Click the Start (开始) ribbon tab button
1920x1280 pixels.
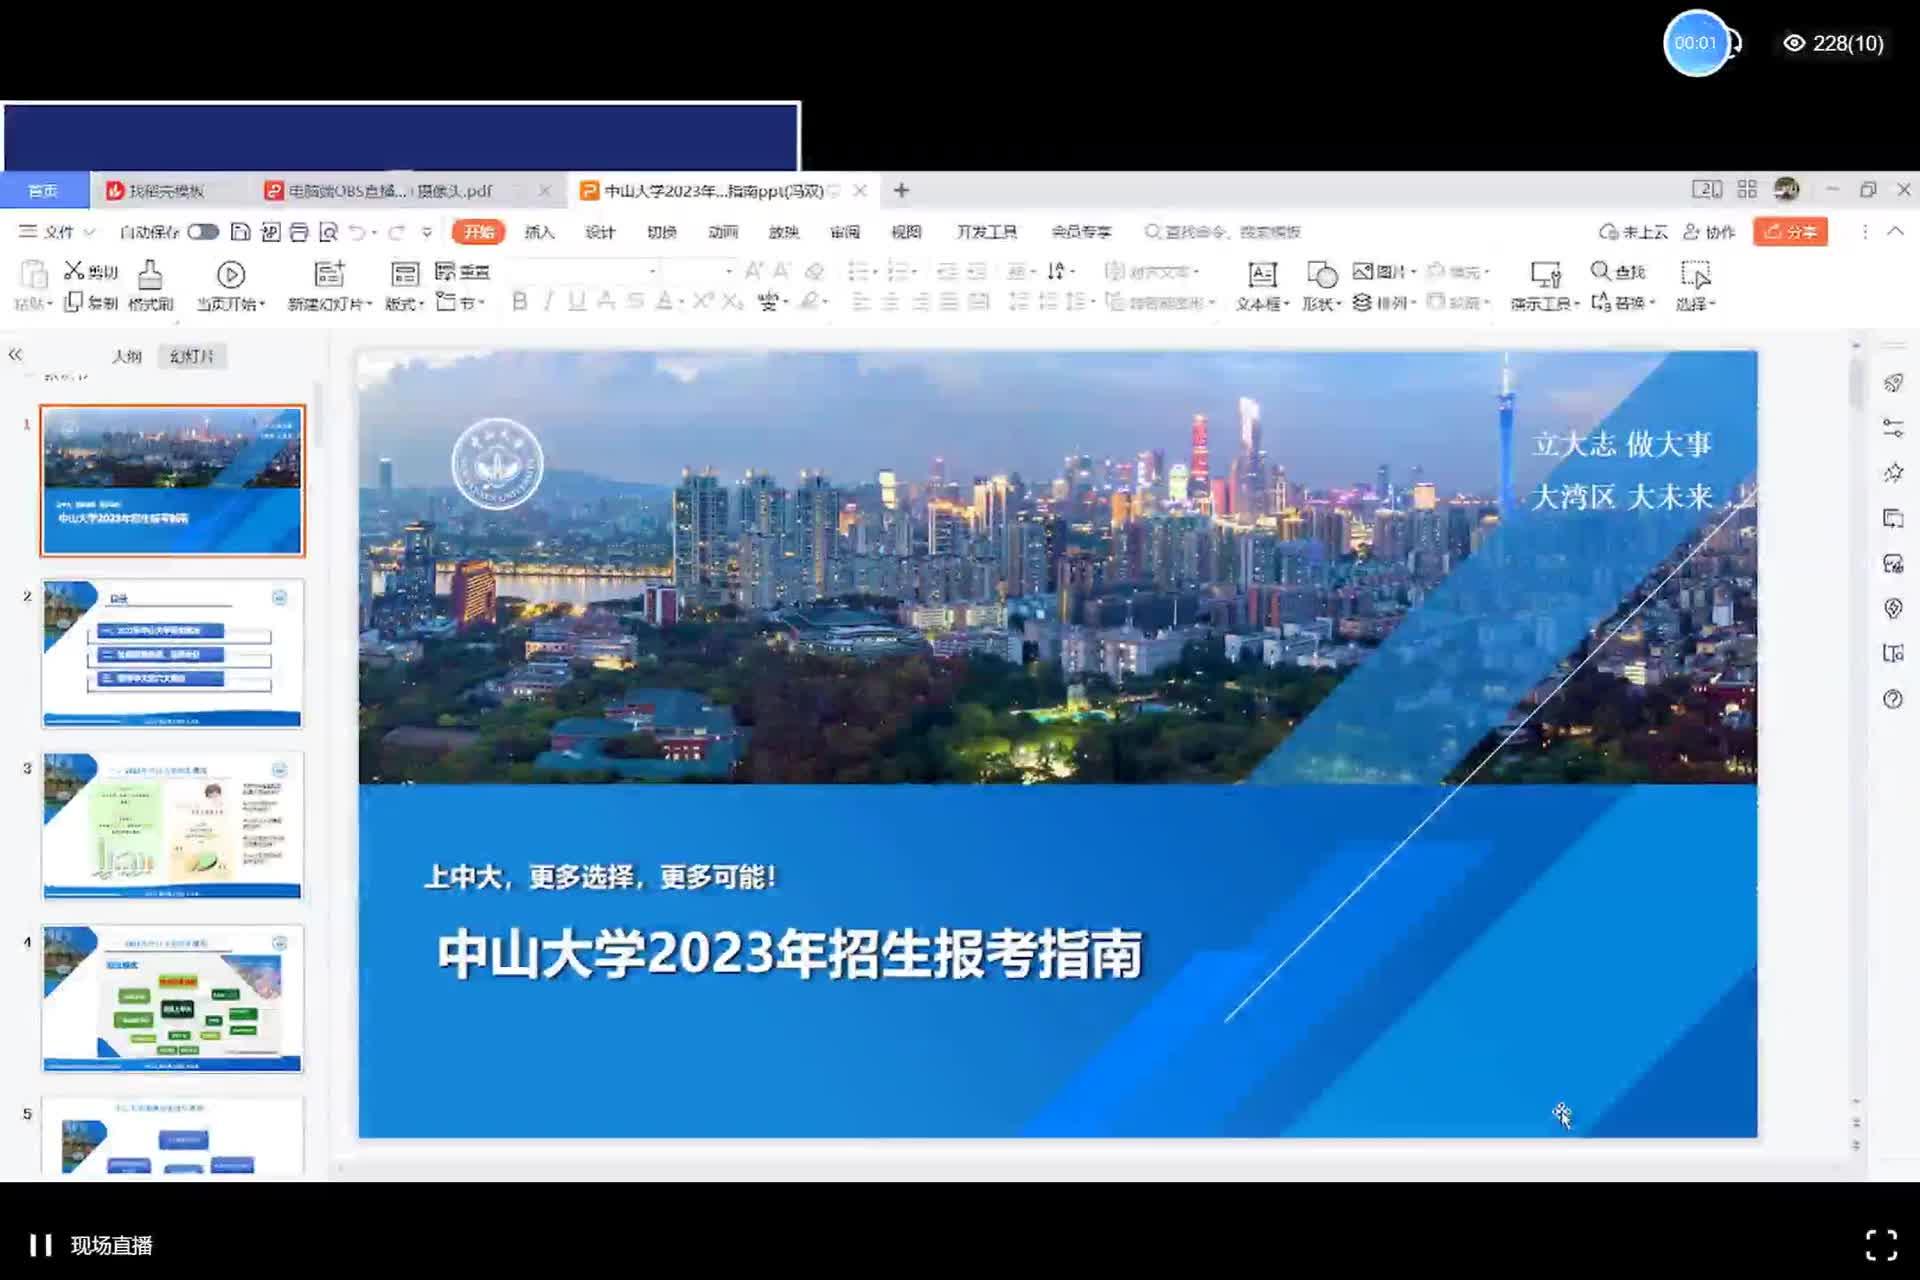coord(478,232)
